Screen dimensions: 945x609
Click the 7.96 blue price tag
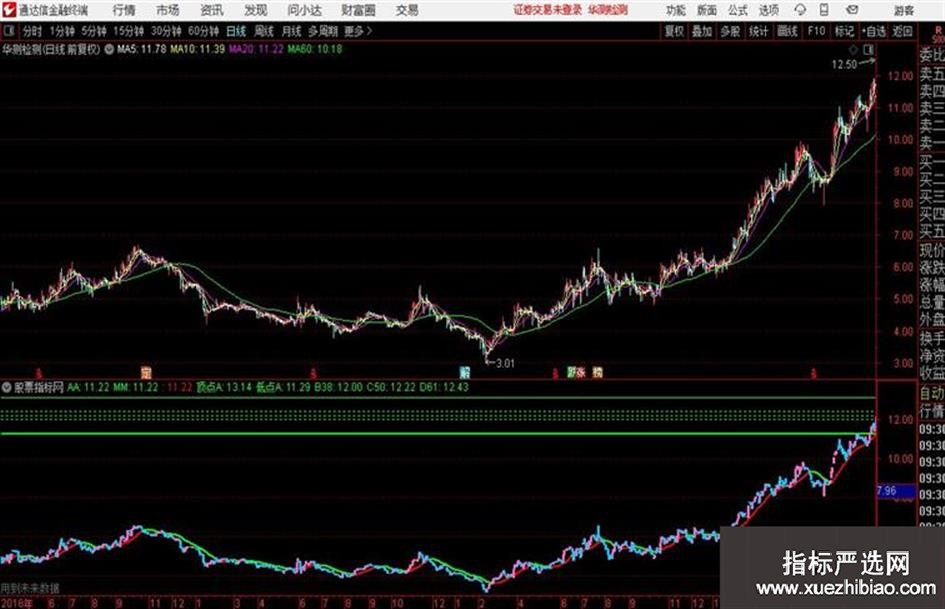895,491
